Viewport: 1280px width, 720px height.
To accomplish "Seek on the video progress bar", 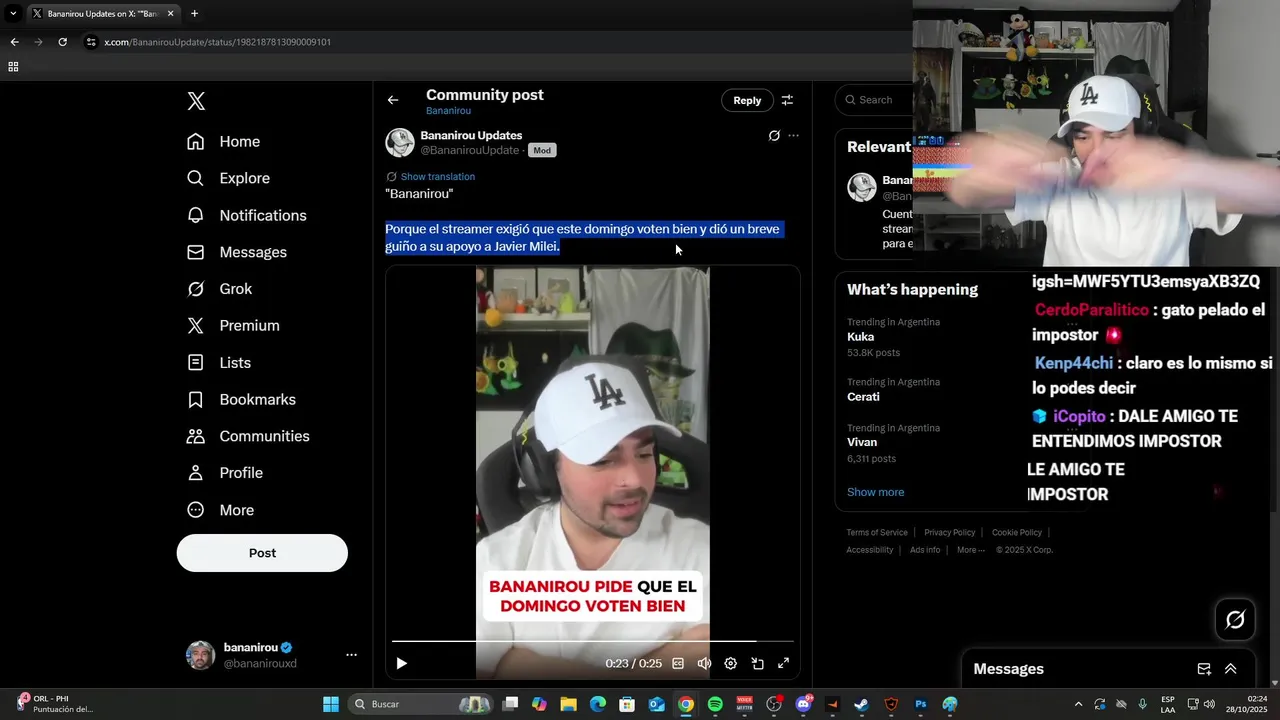I will click(x=593, y=641).
